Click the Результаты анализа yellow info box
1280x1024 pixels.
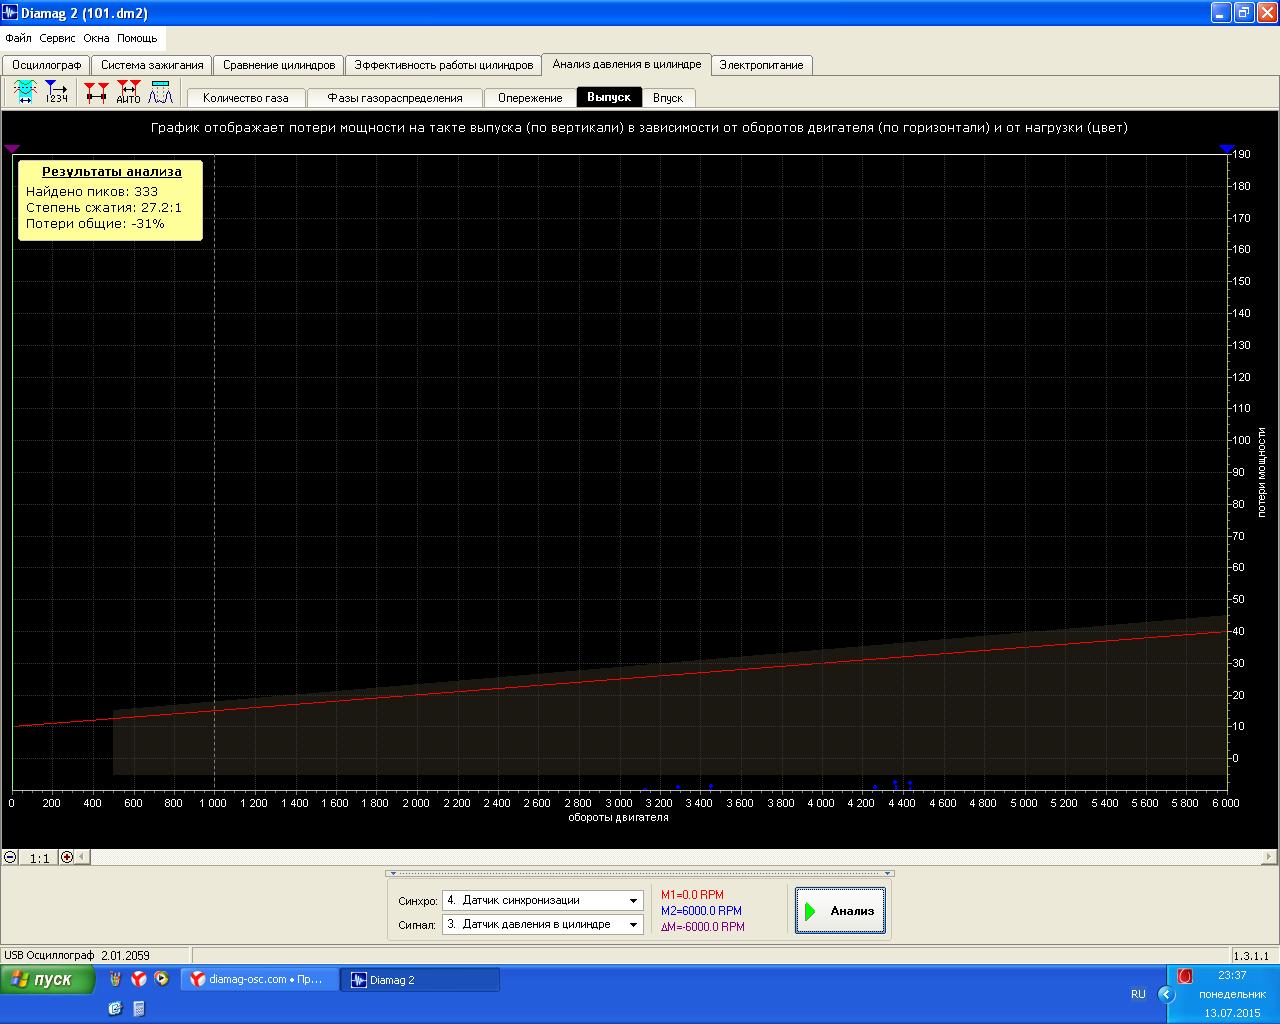110,200
